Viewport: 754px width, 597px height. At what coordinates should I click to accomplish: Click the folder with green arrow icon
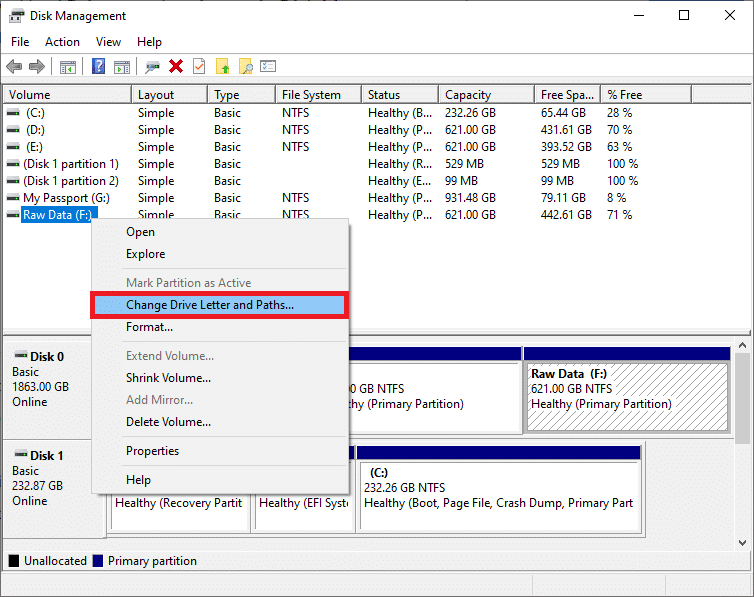pyautogui.click(x=223, y=67)
